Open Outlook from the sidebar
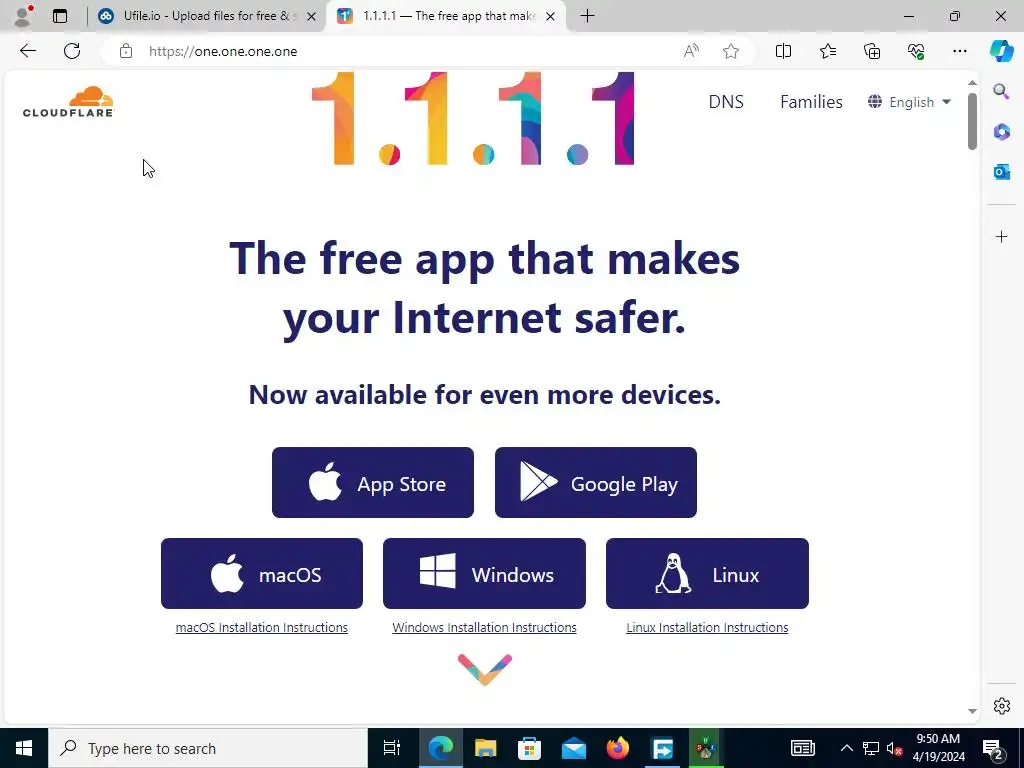The width and height of the screenshot is (1024, 768). [x=1001, y=172]
